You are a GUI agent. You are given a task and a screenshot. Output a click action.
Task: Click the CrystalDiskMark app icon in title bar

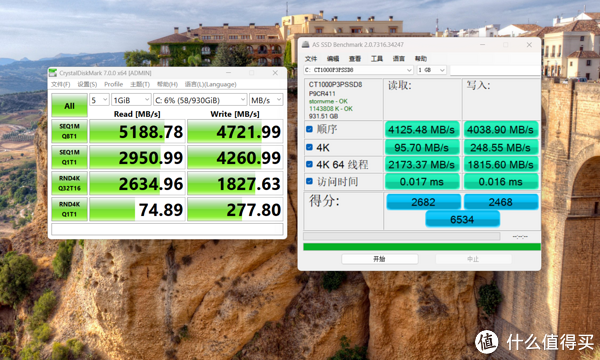53,73
